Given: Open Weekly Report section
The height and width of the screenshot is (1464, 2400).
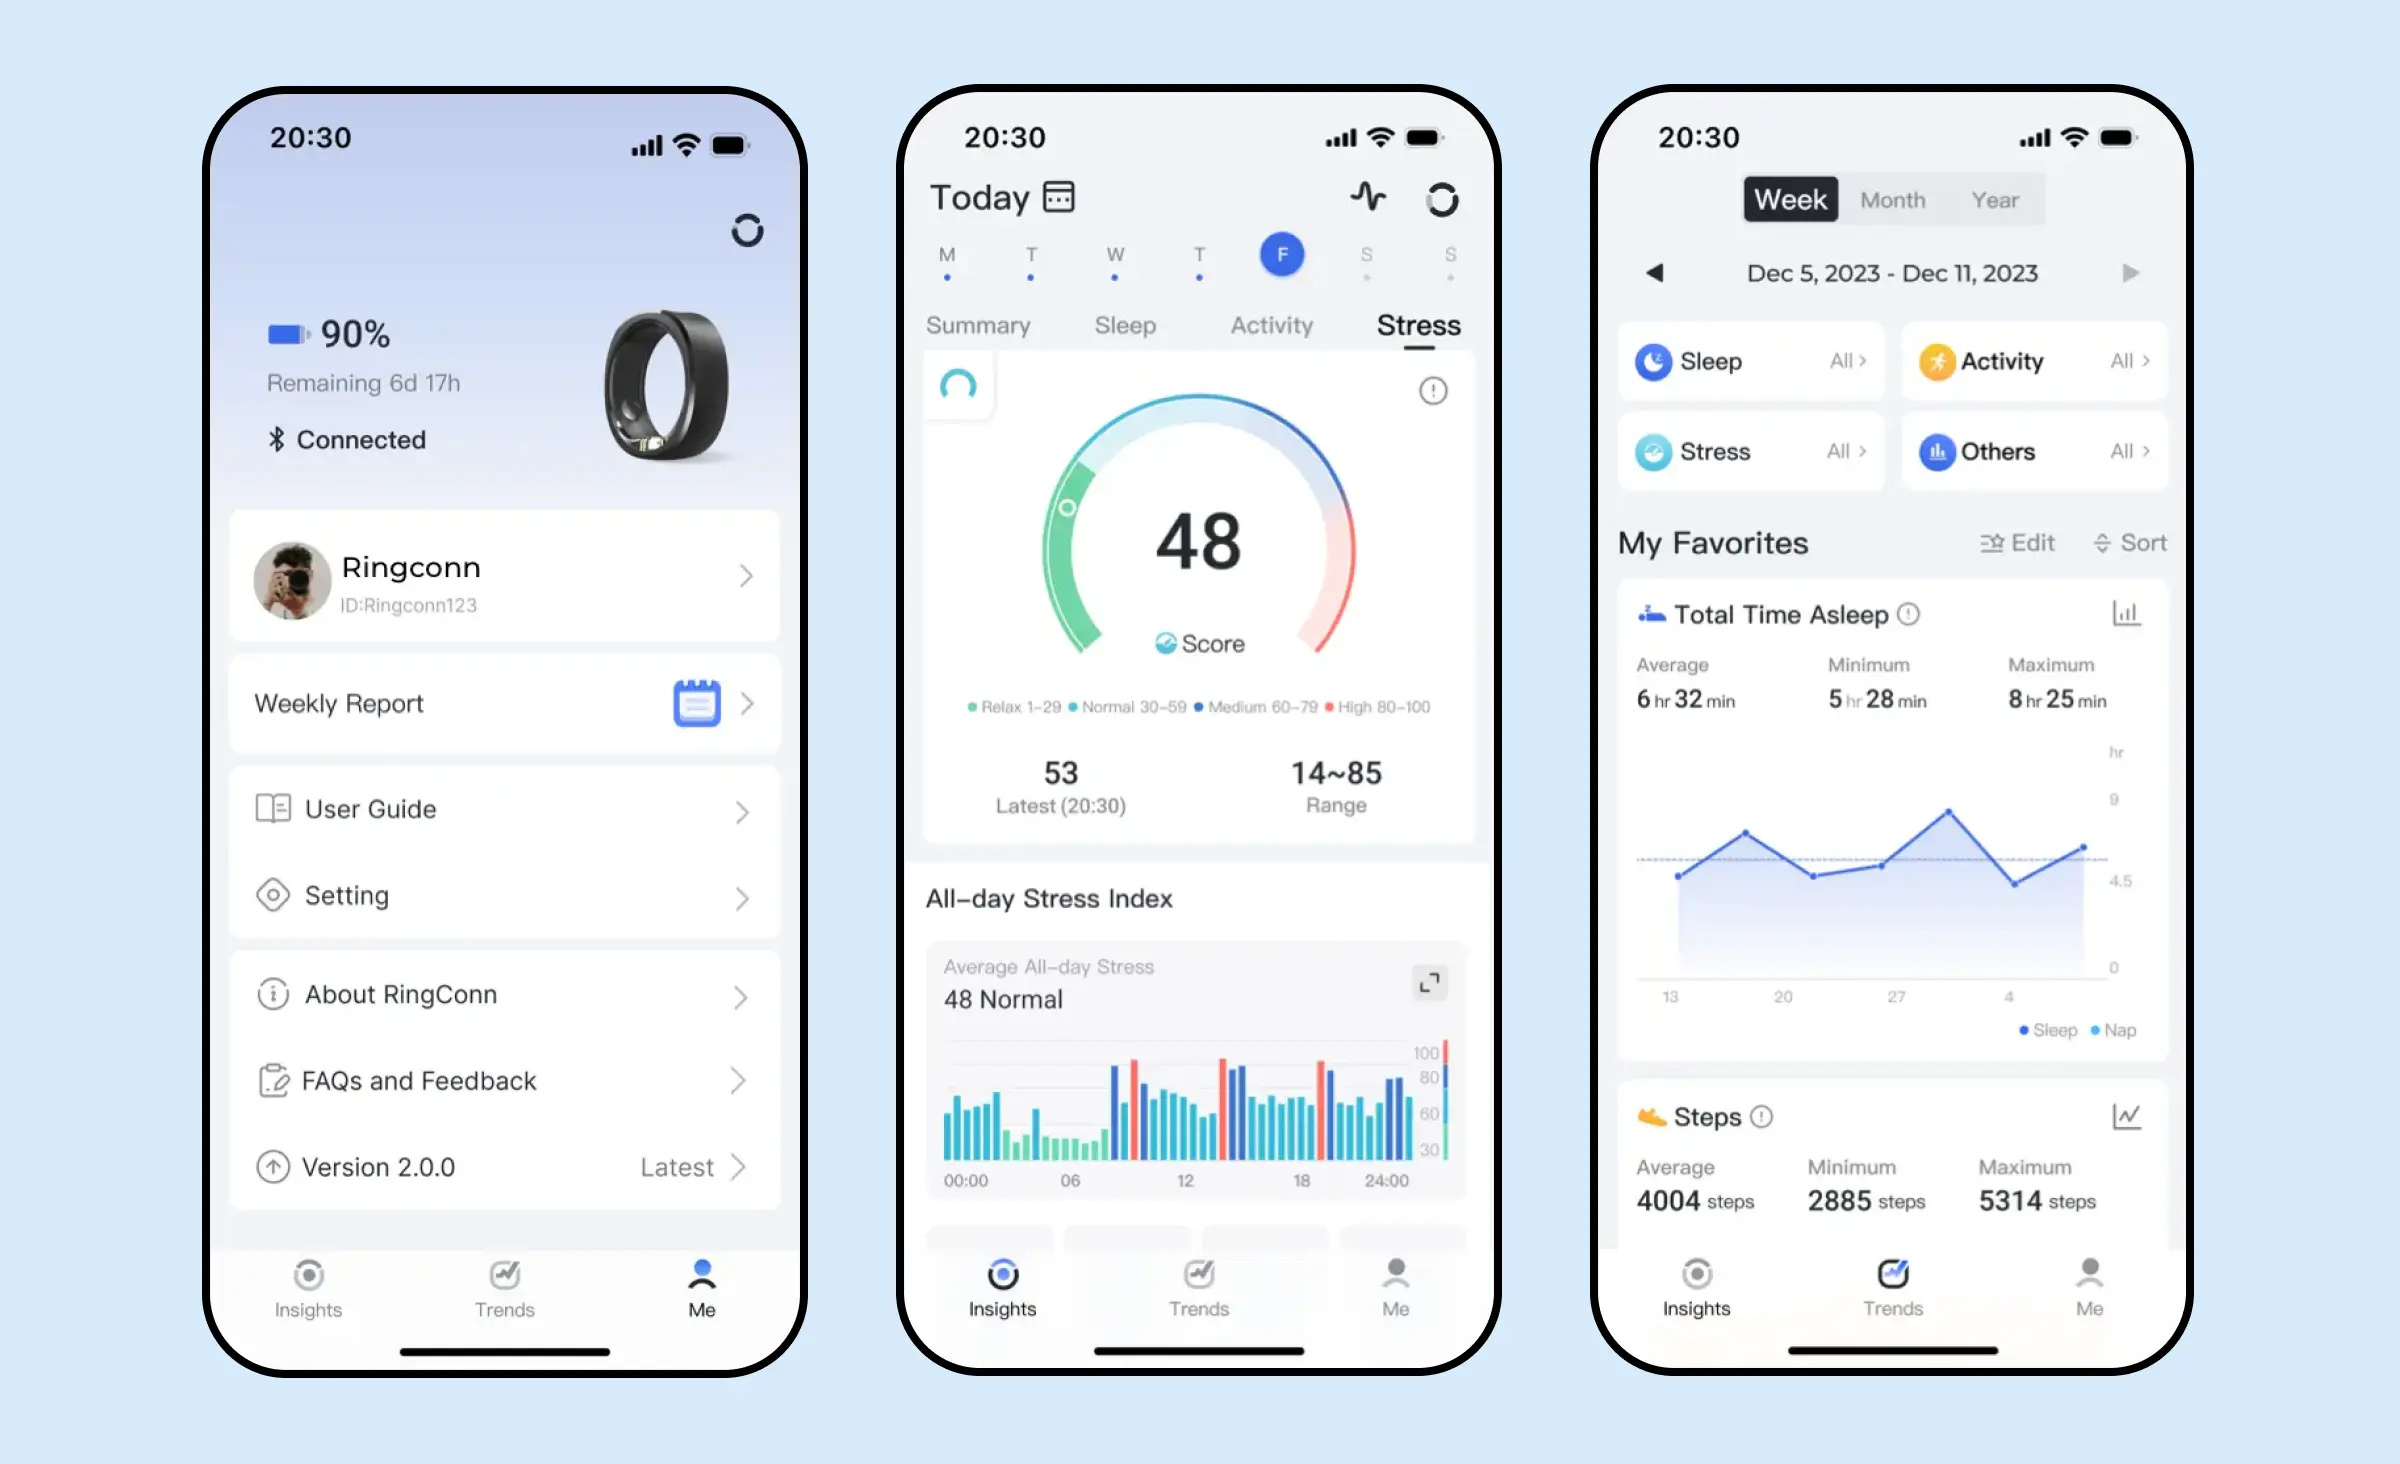Looking at the screenshot, I should point(504,703).
